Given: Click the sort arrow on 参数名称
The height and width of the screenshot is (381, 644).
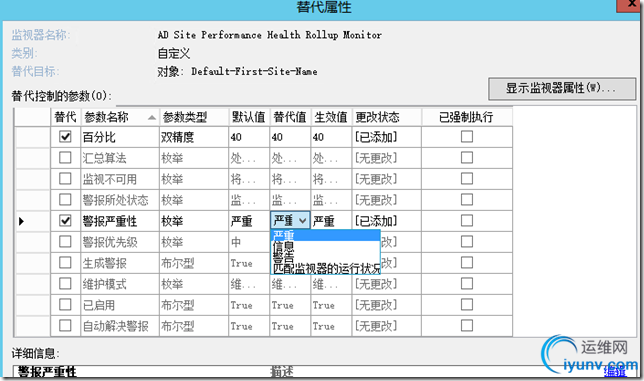Looking at the screenshot, I should (x=152, y=118).
